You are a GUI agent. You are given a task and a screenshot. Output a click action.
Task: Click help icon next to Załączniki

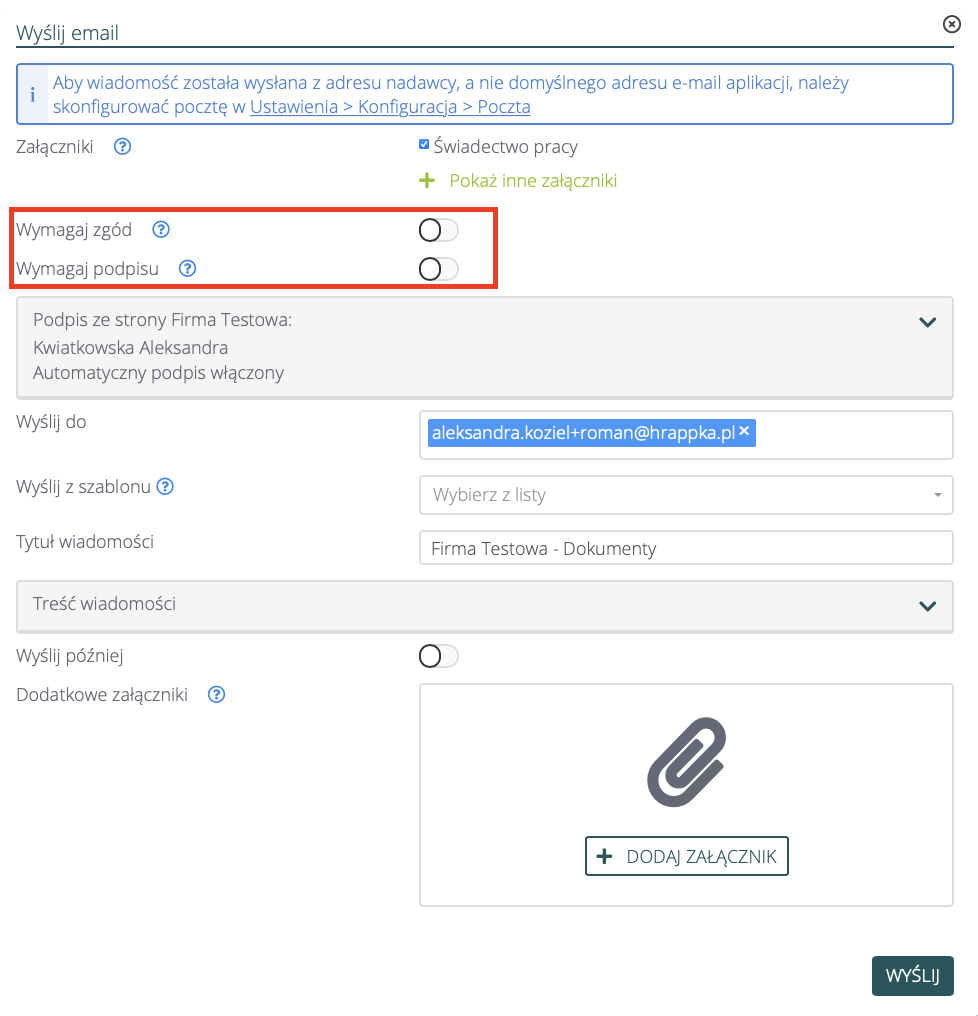[122, 147]
